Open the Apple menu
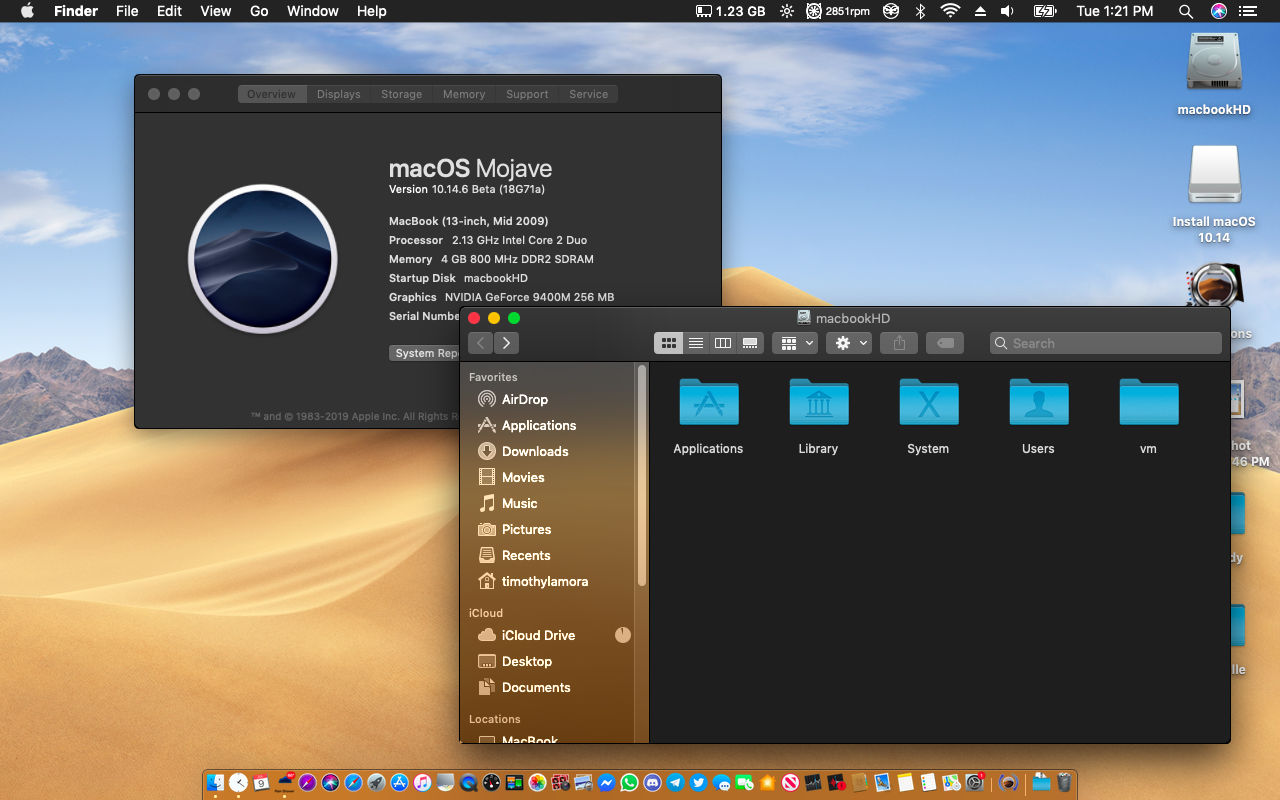The image size is (1280, 800). pos(28,11)
